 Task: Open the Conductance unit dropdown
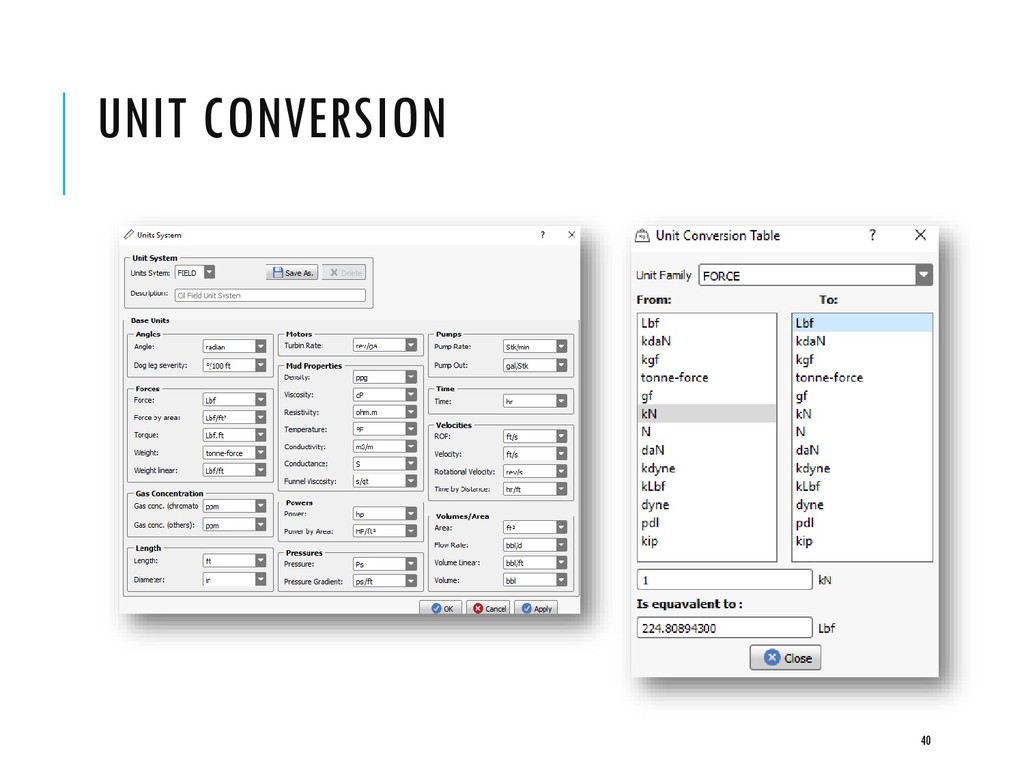(411, 464)
